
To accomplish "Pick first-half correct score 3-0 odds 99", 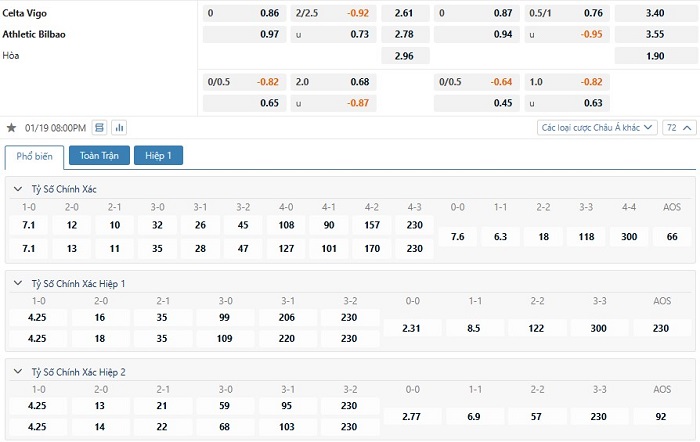I will pos(225,317).
